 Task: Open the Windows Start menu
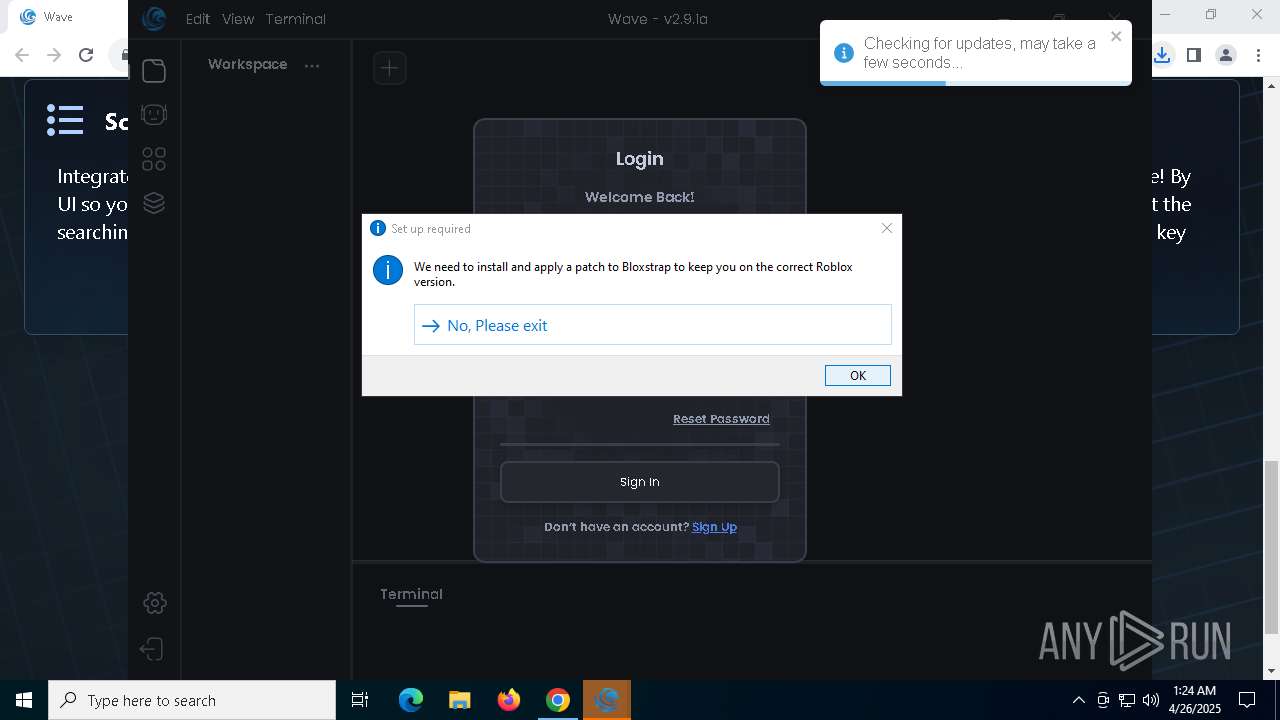[x=24, y=700]
